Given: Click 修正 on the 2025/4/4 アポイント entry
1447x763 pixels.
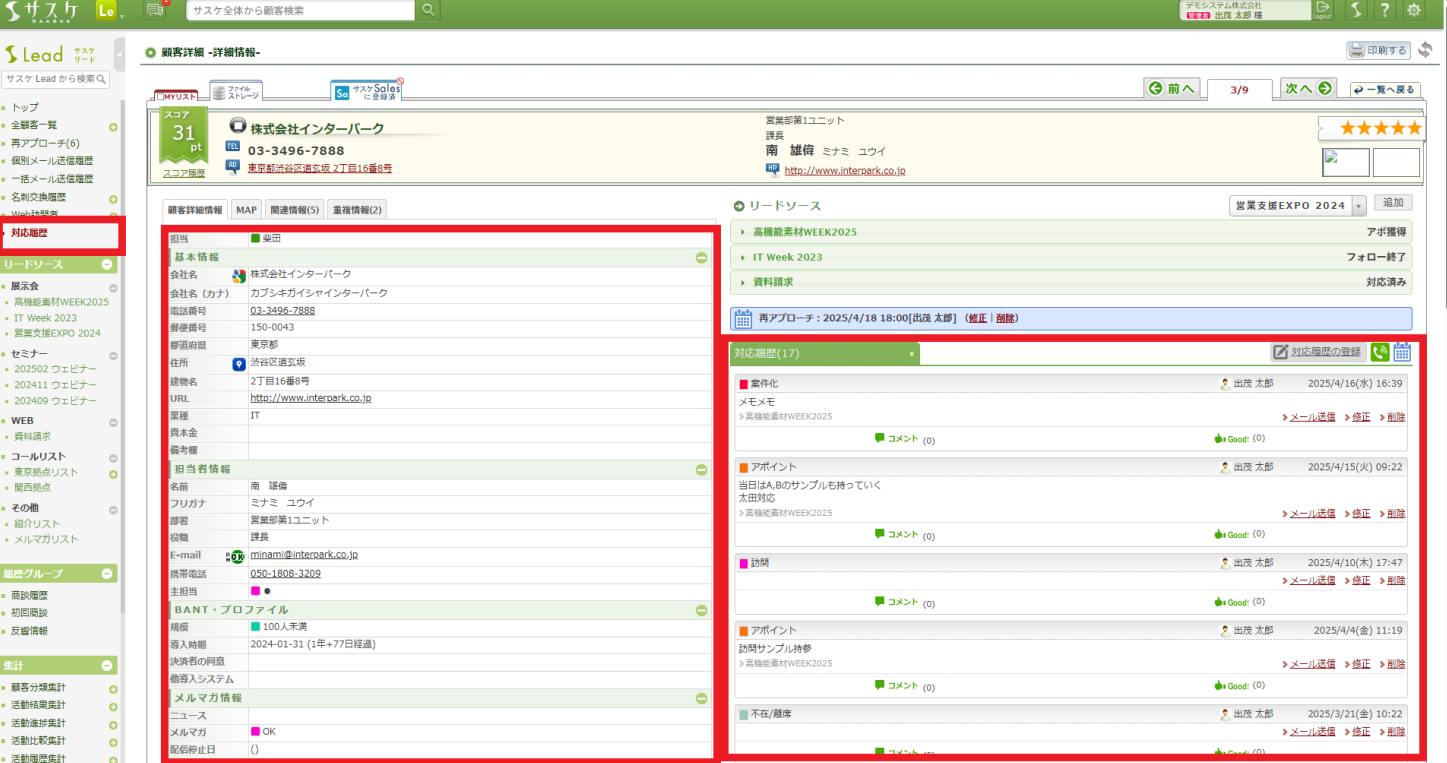Looking at the screenshot, I should point(1361,664).
